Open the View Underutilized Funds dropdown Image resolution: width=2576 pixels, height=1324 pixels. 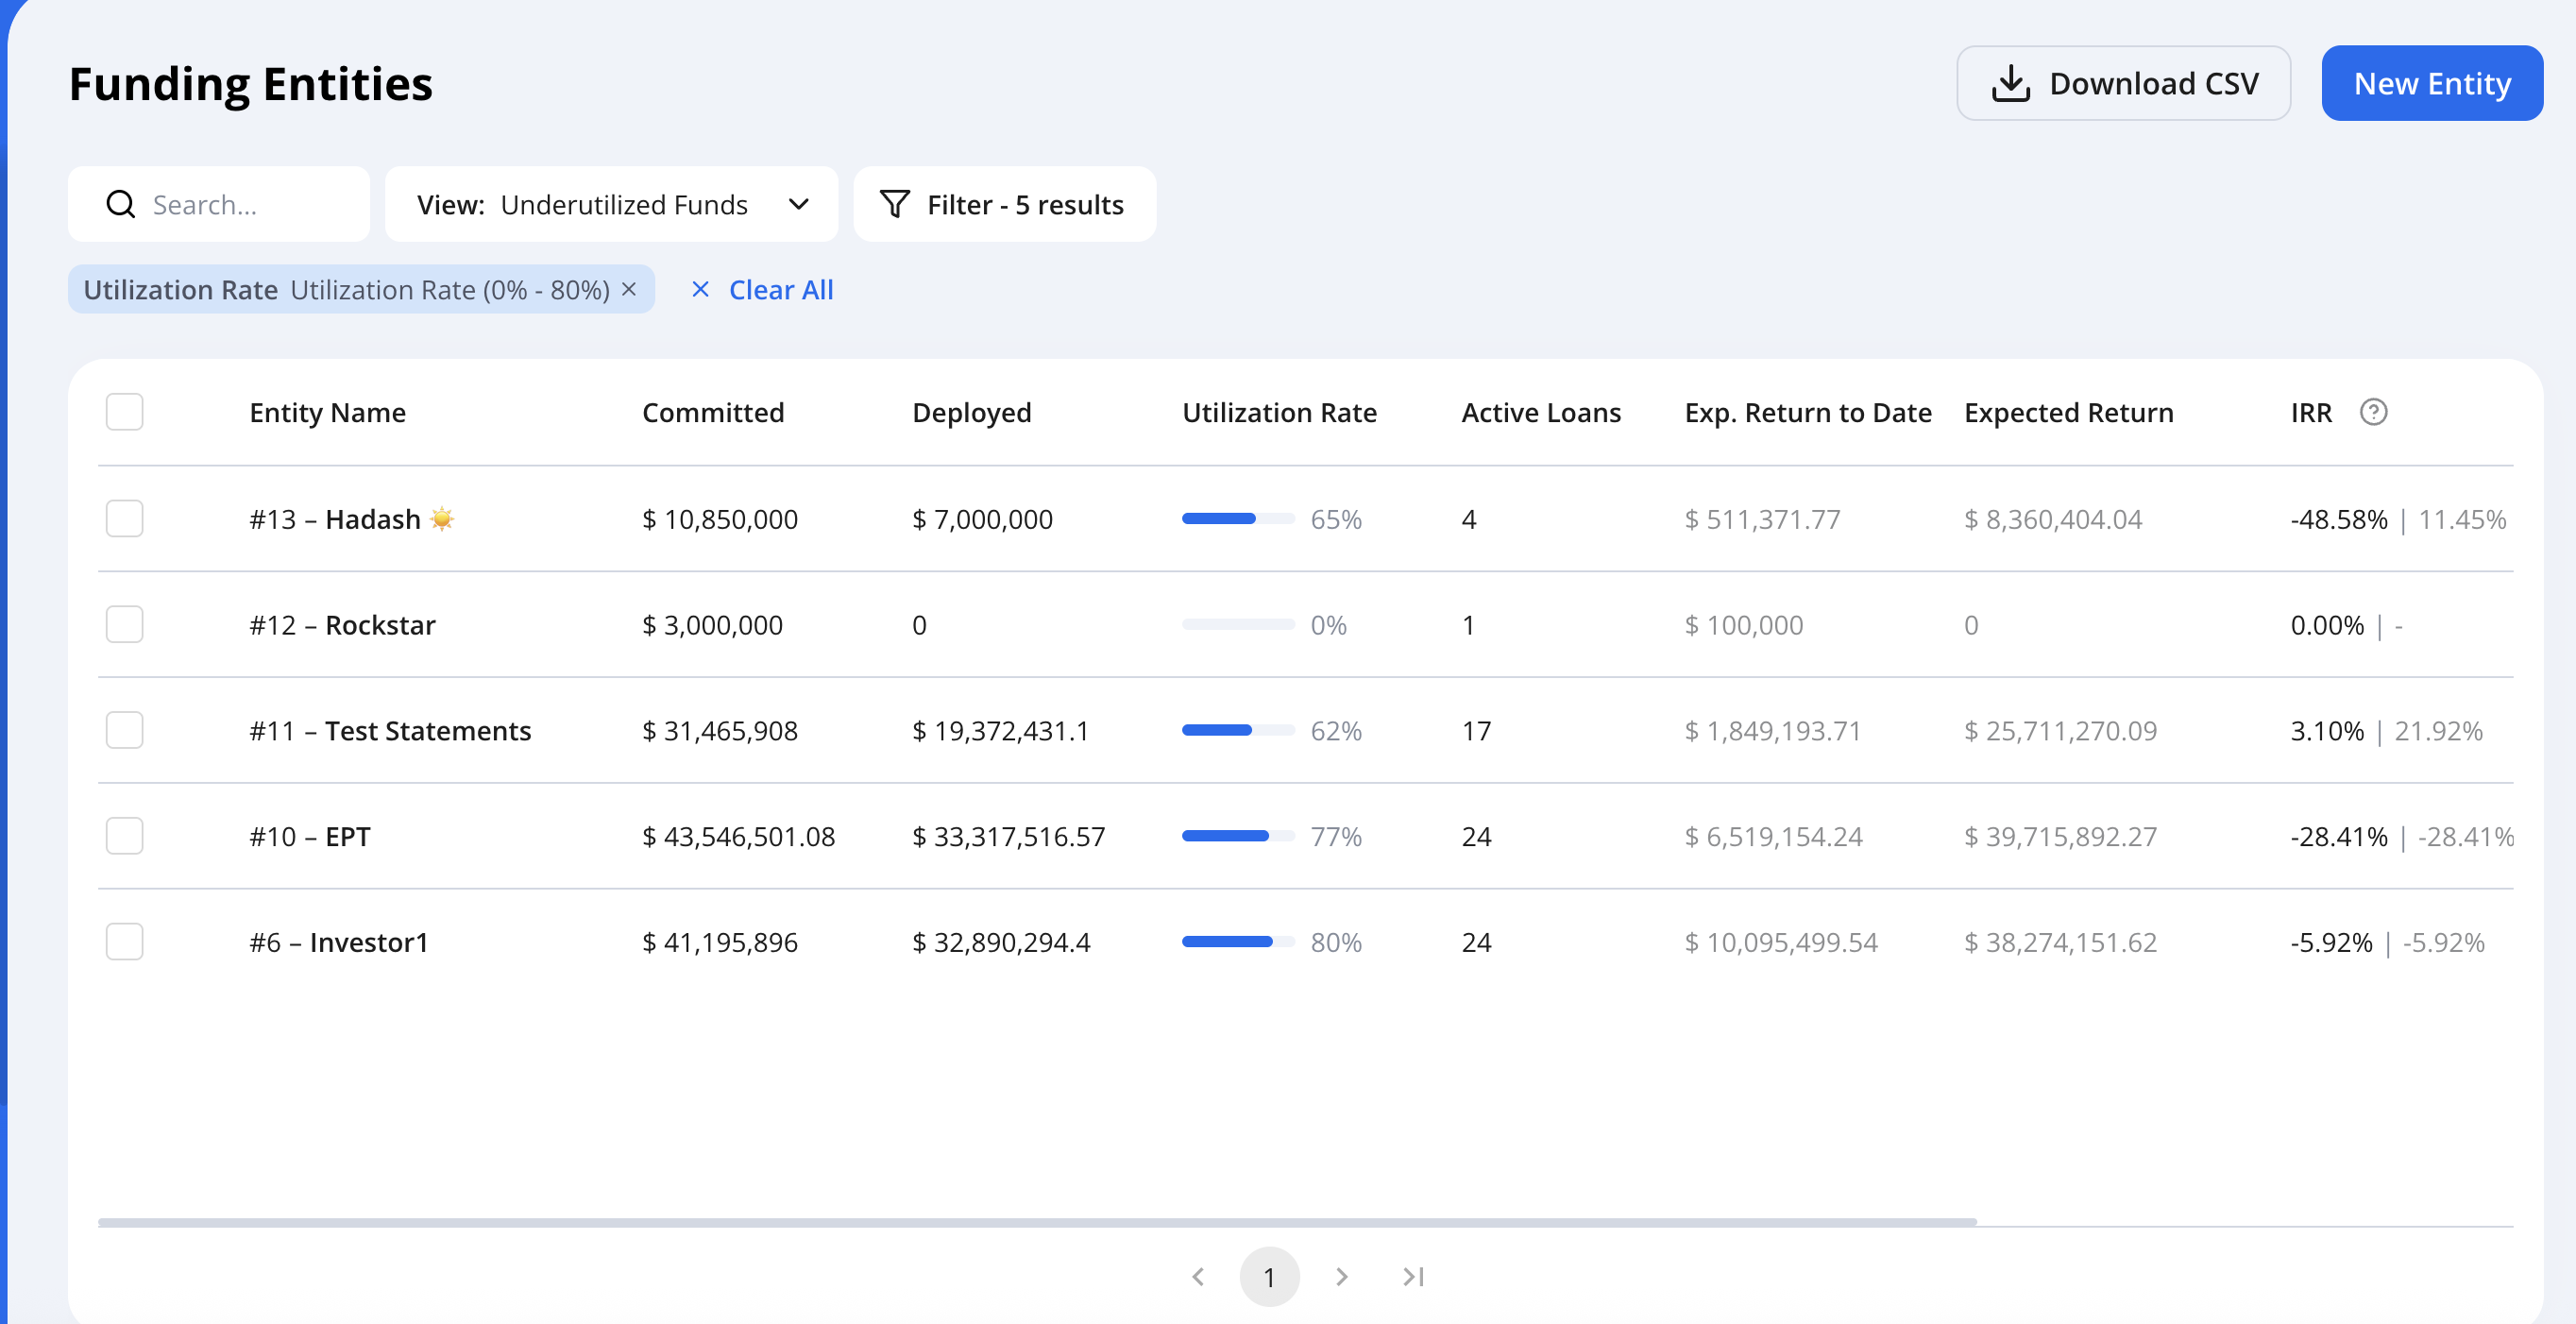612,204
